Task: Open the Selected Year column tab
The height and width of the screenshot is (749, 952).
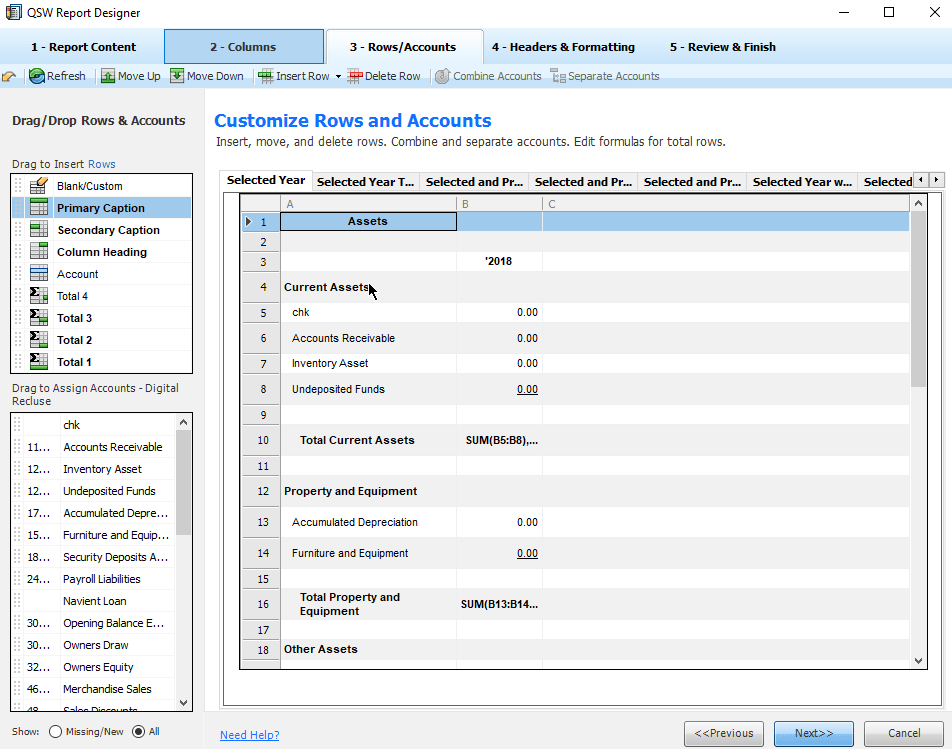Action: pos(265,180)
